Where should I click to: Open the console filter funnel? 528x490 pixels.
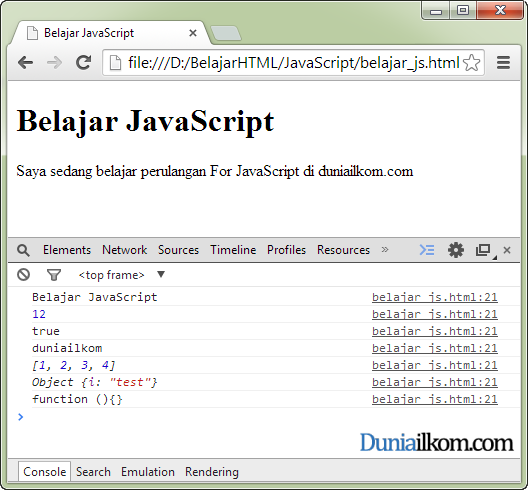point(54,275)
